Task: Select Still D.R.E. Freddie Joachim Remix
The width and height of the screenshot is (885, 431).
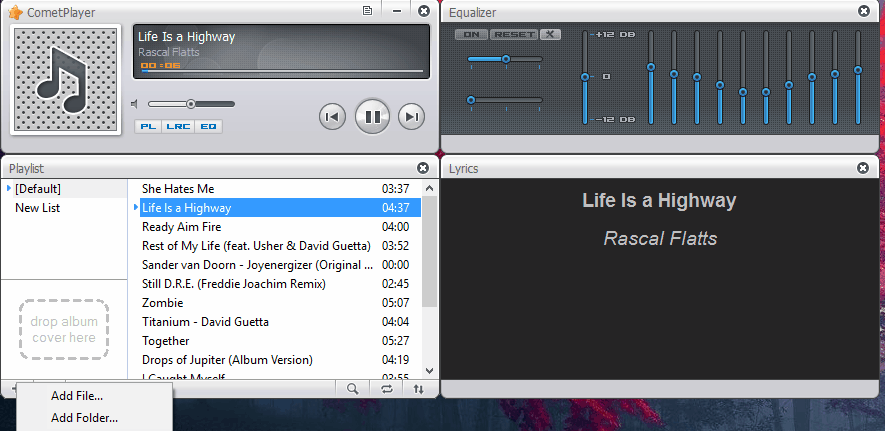Action: (281, 284)
